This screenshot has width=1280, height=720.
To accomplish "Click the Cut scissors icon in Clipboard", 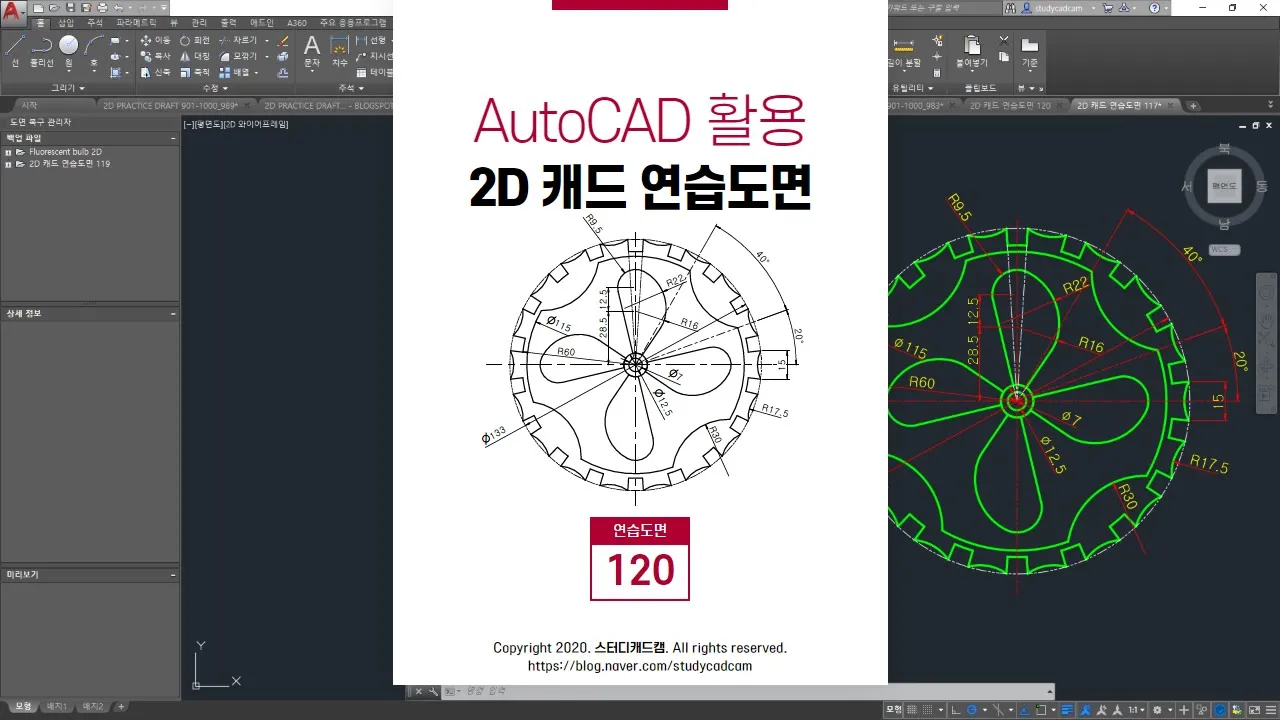I will [x=1004, y=40].
